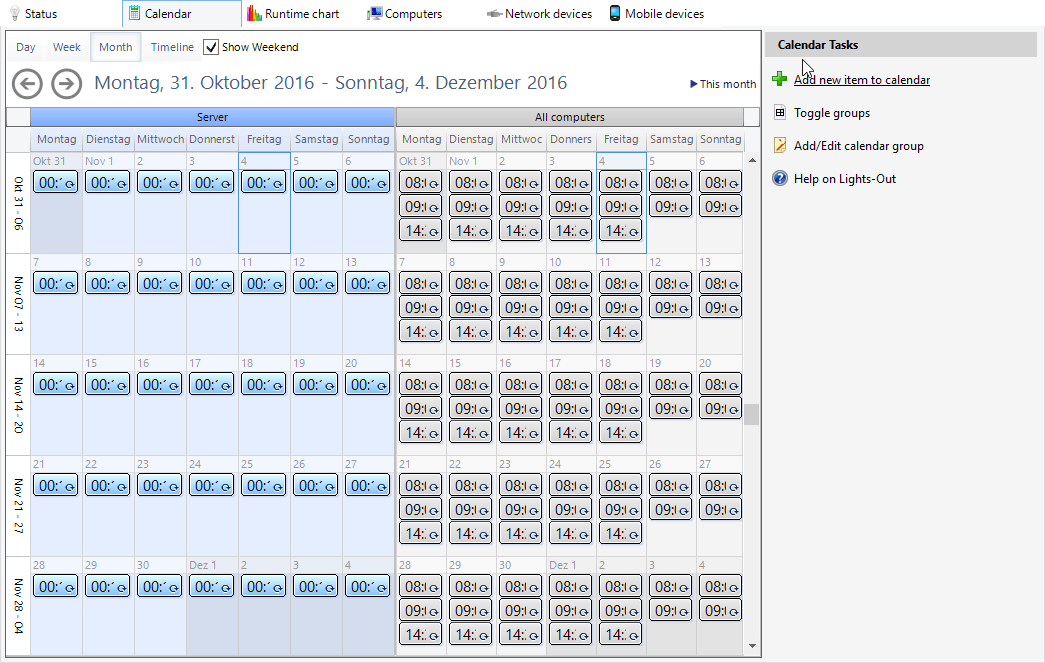Open the Runtime chart tab icon

coord(254,13)
